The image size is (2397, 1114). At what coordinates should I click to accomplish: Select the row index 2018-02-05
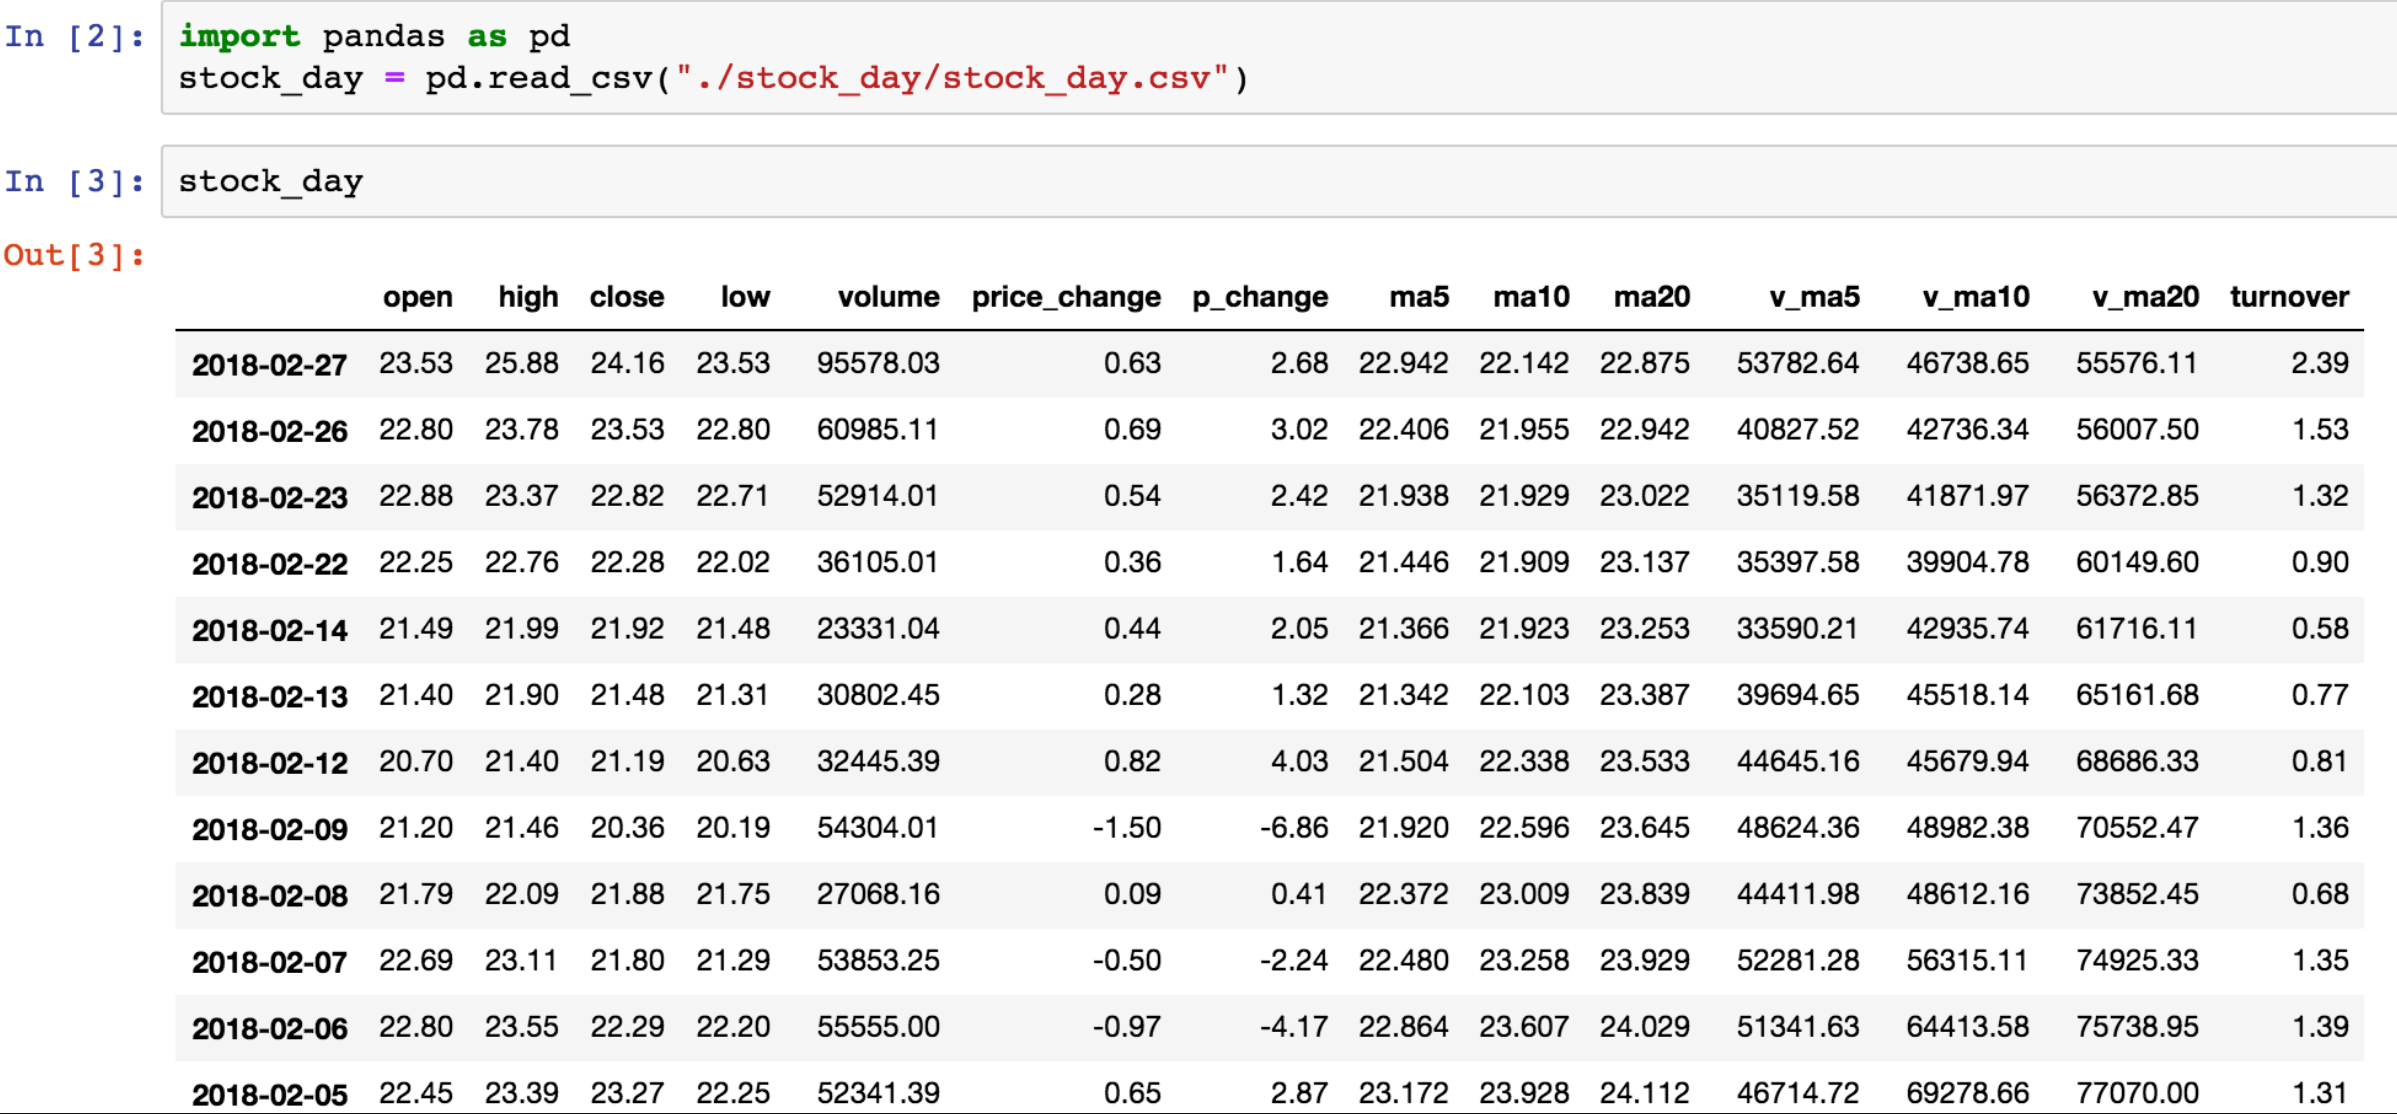coord(270,1094)
